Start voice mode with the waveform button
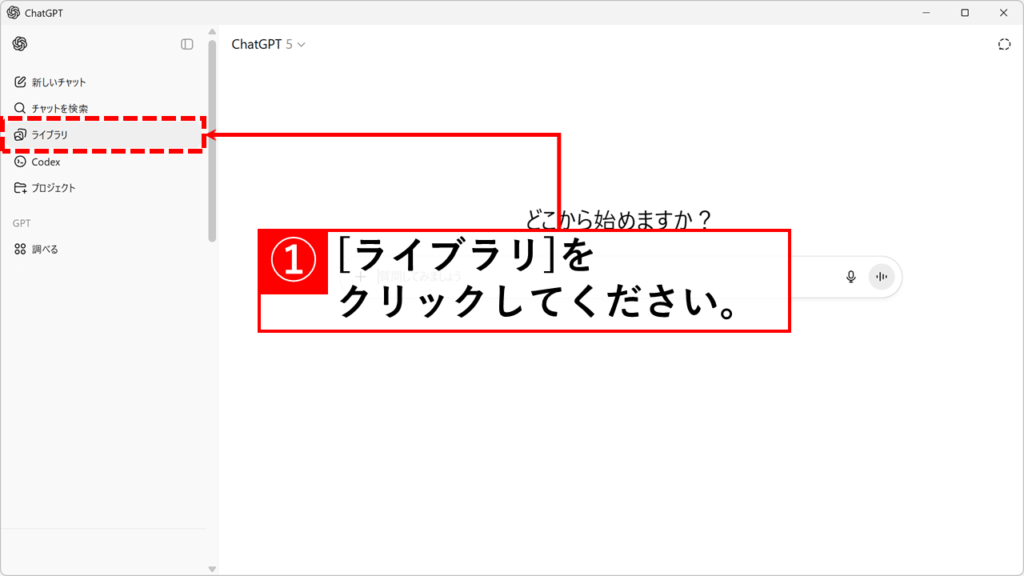 [881, 277]
